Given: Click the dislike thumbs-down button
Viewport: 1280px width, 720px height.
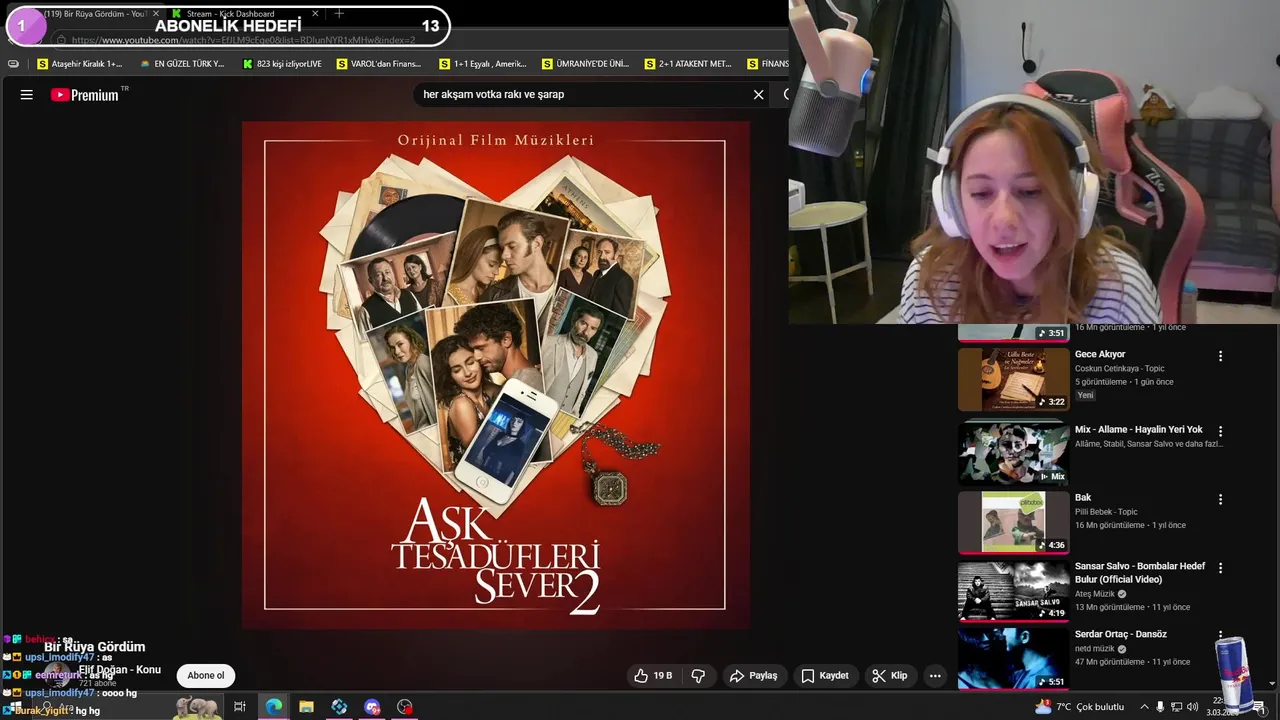Looking at the screenshot, I should click(698, 676).
